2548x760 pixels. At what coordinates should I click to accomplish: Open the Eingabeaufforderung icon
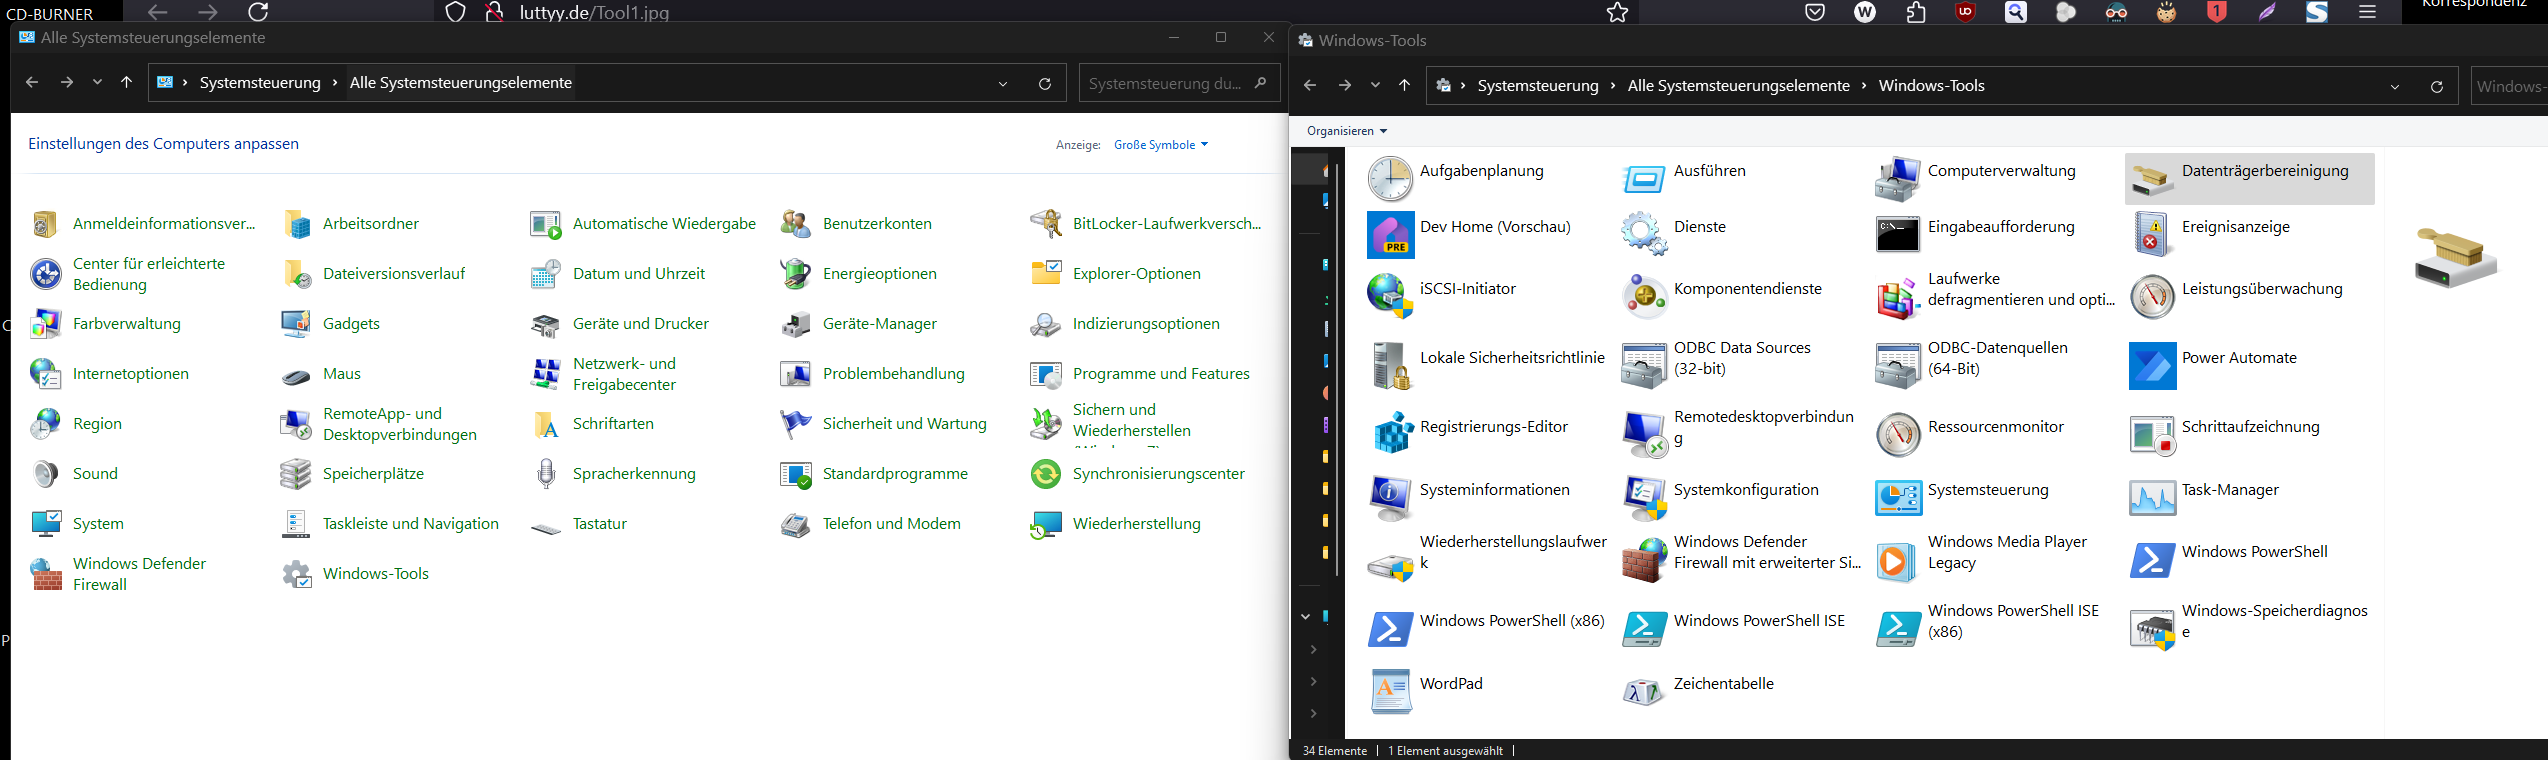[x=1898, y=235]
